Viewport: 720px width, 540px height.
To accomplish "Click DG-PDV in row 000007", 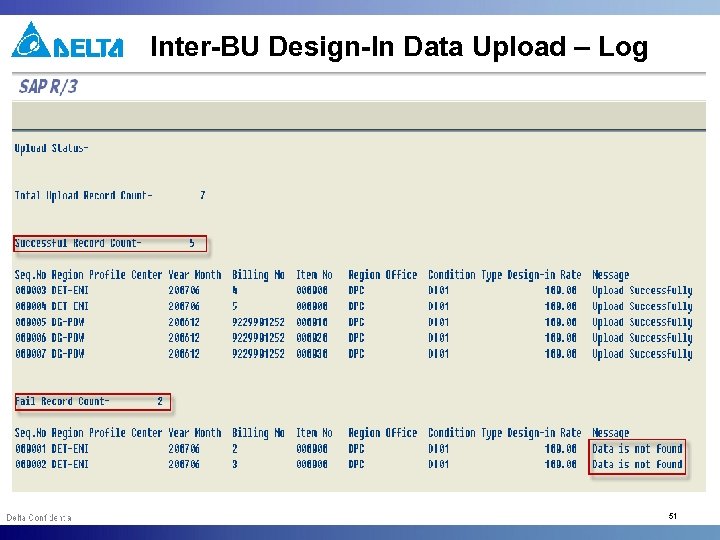I will point(68,354).
